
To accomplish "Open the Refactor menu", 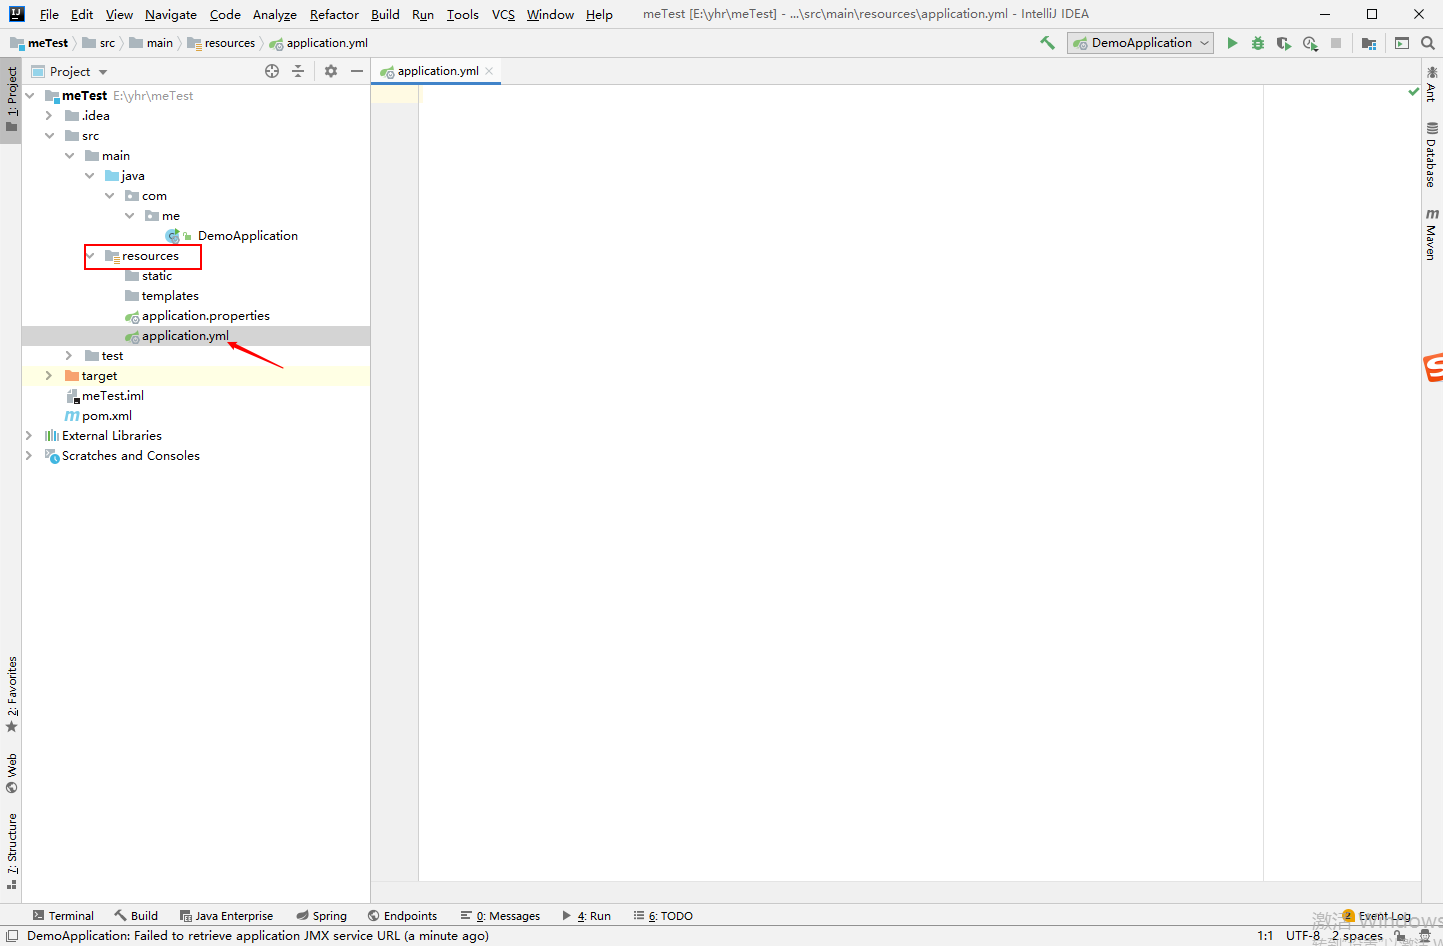I will 334,14.
